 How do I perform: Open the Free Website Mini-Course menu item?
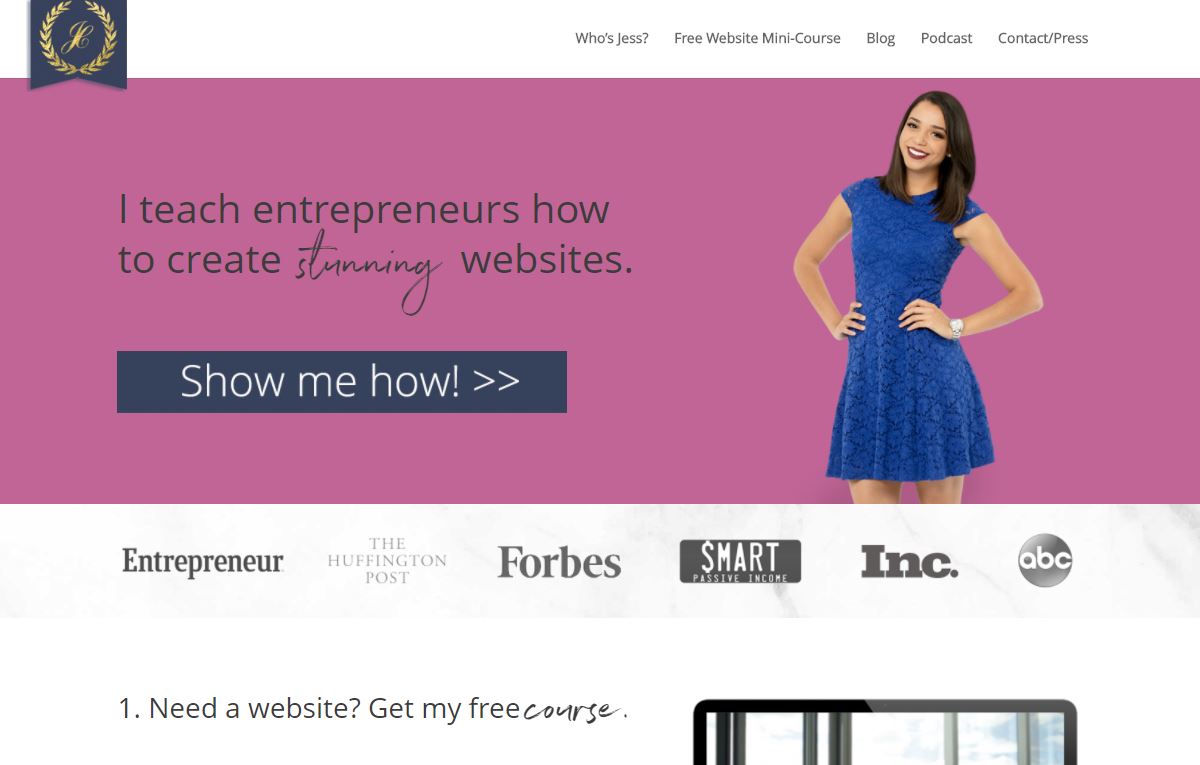point(757,38)
